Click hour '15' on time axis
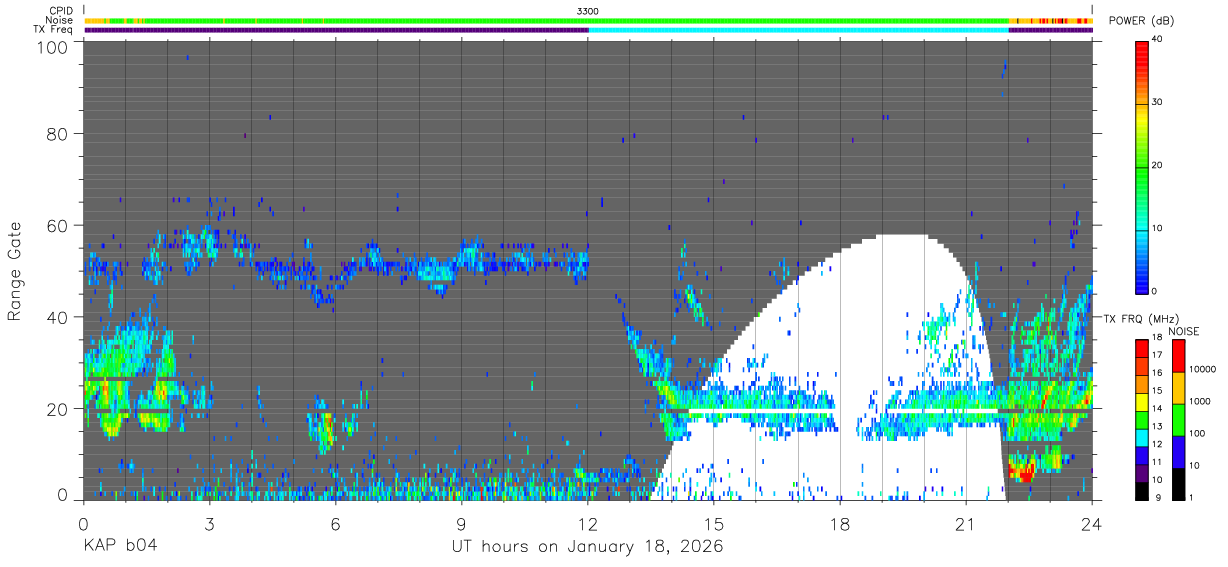This screenshot has height=567, width=1228. pyautogui.click(x=714, y=523)
